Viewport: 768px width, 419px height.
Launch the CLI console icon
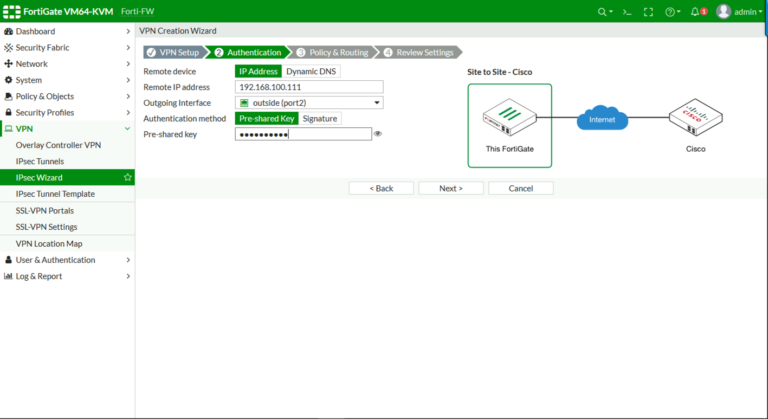[627, 12]
